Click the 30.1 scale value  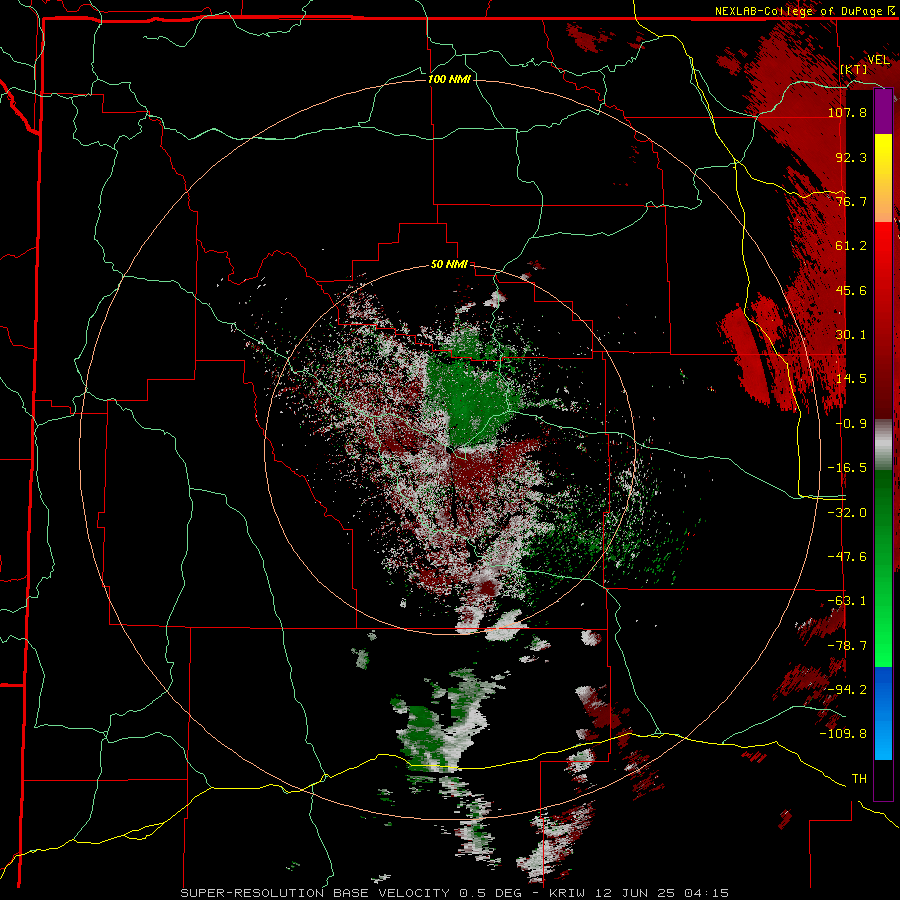coord(851,335)
